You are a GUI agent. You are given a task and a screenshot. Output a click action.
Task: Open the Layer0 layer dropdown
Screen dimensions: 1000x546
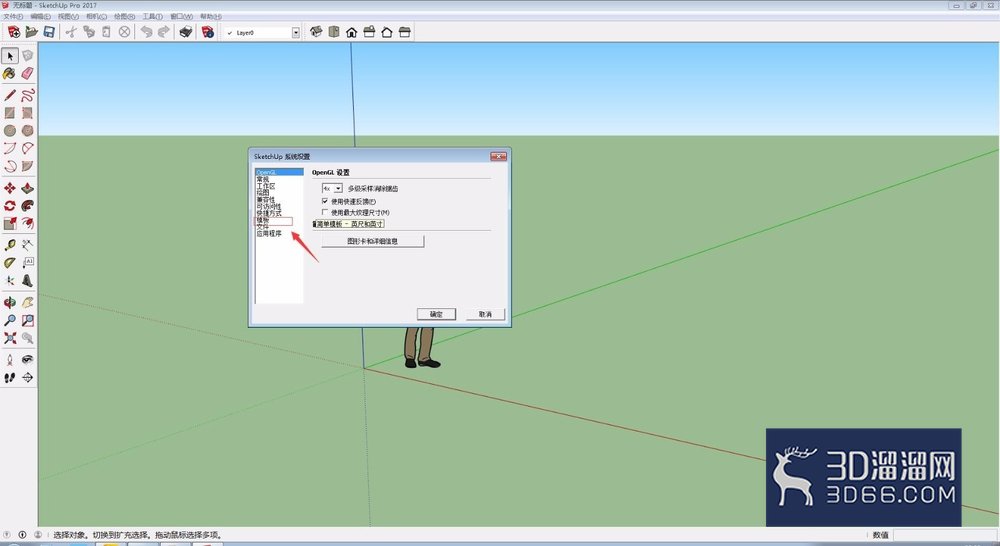pos(296,33)
